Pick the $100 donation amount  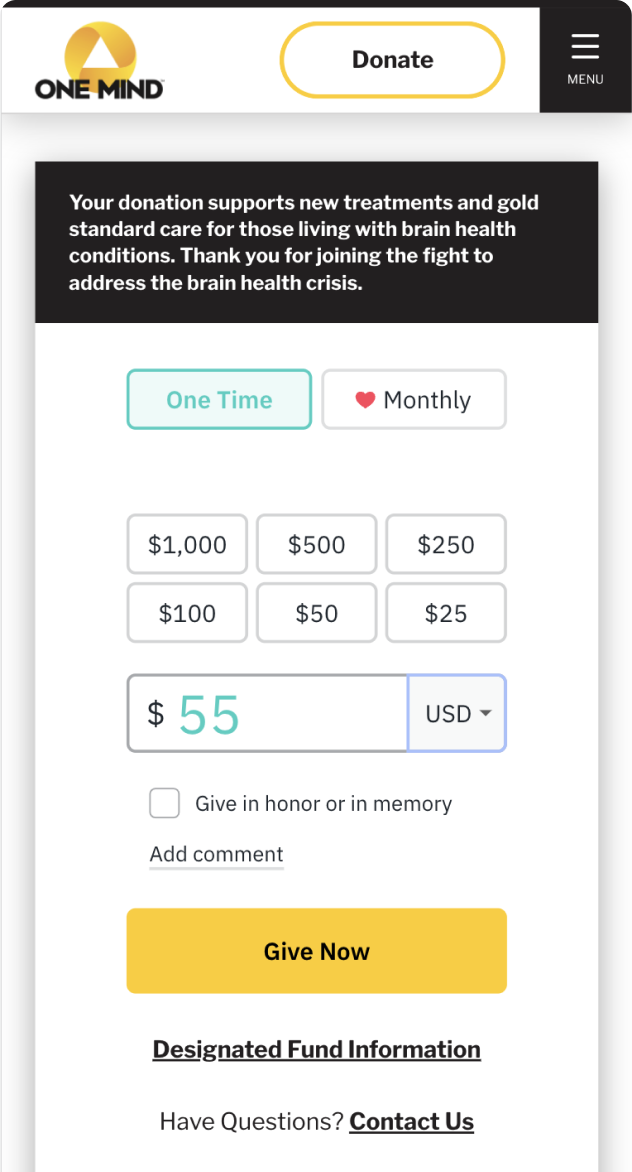coord(187,613)
